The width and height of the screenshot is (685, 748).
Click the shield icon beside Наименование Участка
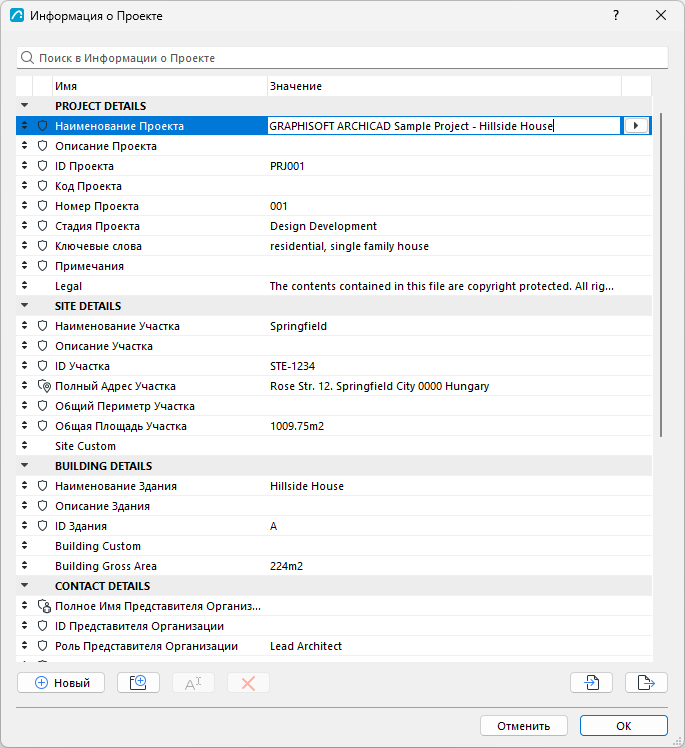click(x=42, y=326)
